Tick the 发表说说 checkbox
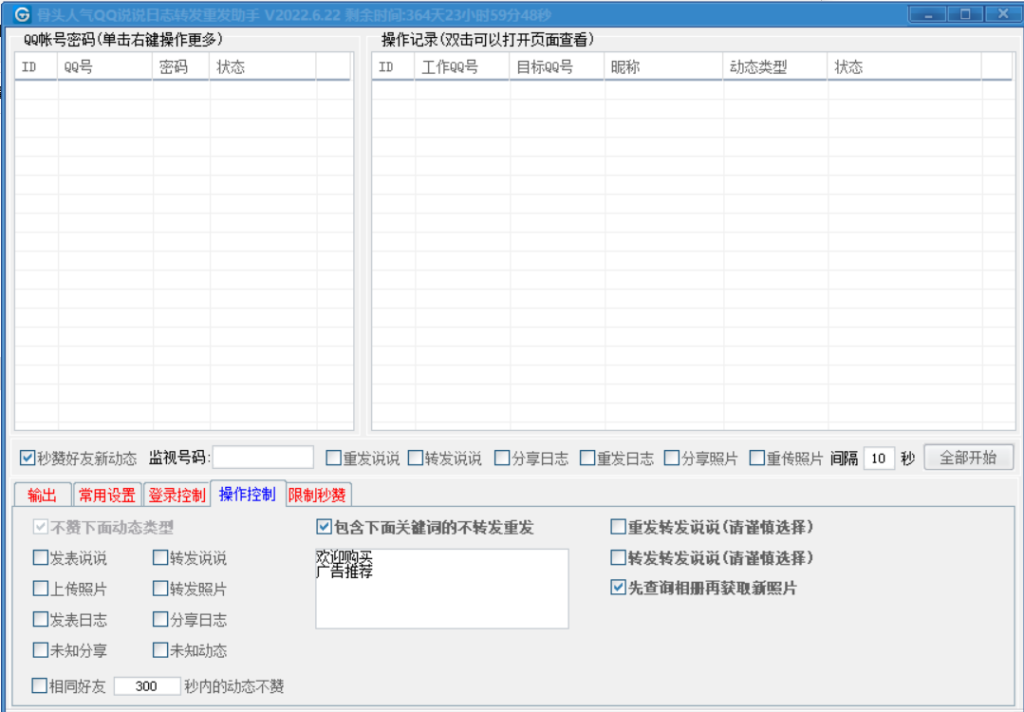Image resolution: width=1024 pixels, height=712 pixels. [40, 559]
